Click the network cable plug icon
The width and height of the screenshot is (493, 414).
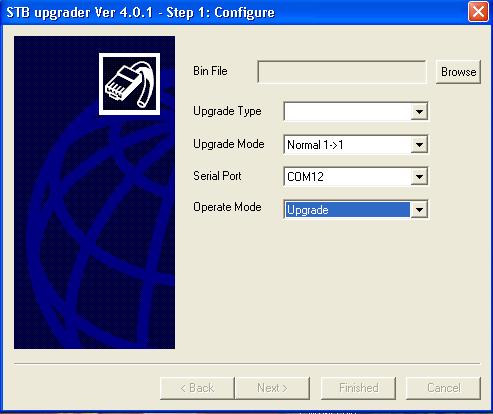(129, 84)
